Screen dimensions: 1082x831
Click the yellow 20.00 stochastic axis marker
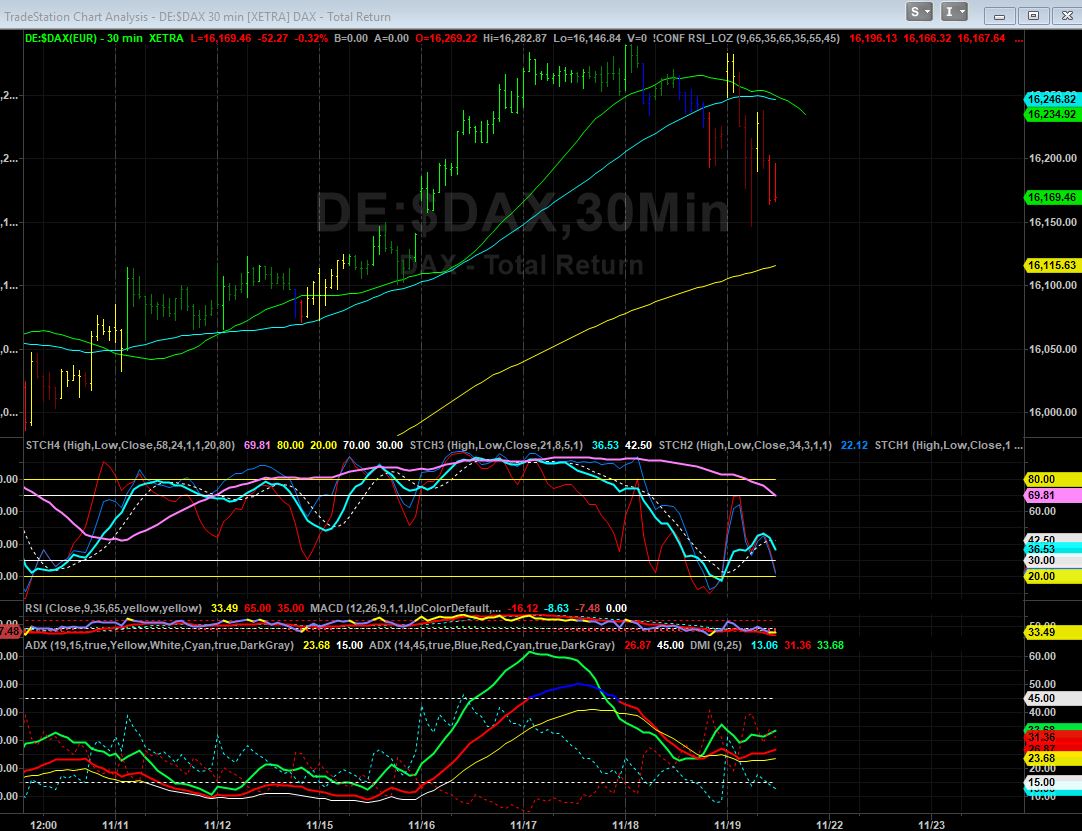pos(1052,576)
